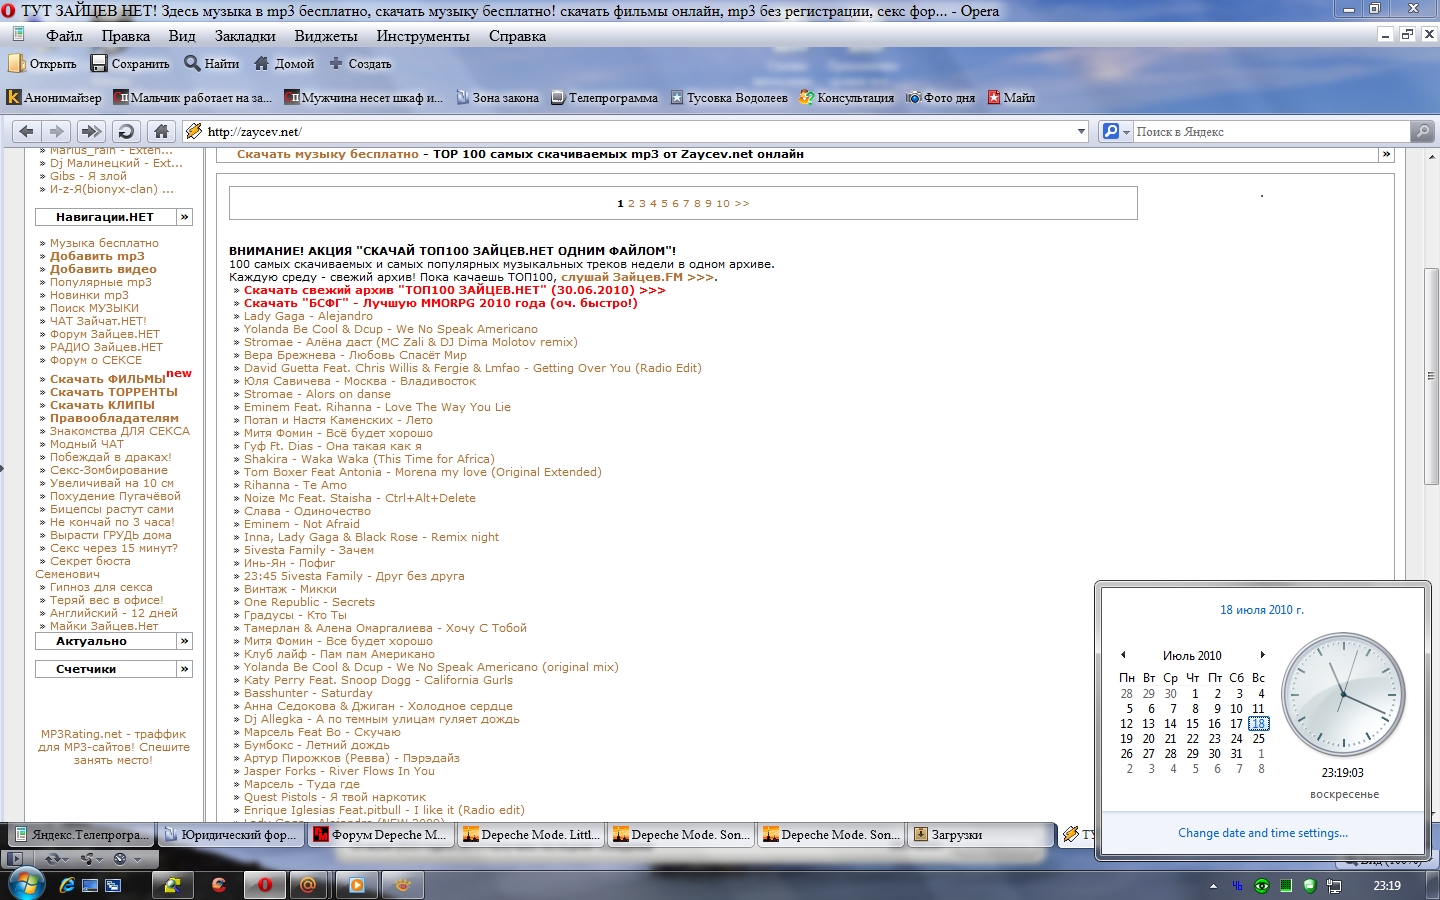Click the Сохранить floppy disk toolbar button

click(x=130, y=63)
